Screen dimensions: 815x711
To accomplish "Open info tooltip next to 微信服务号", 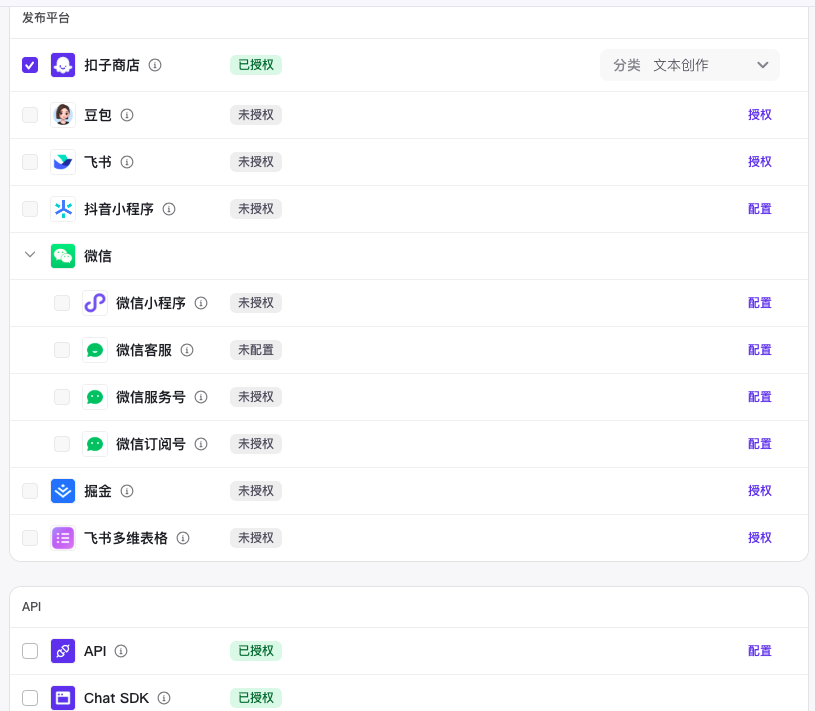I will pyautogui.click(x=201, y=397).
